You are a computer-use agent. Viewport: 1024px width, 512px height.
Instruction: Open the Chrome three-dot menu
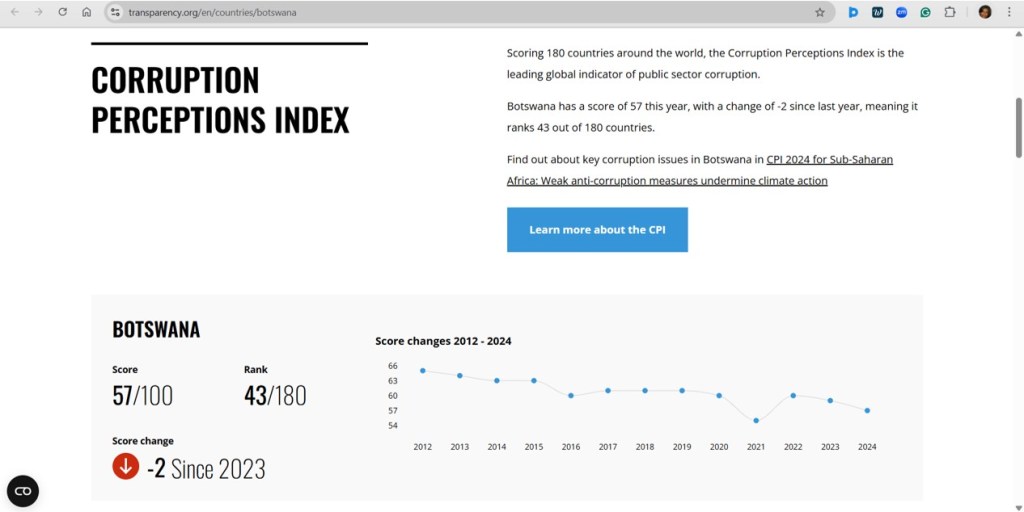(1009, 12)
